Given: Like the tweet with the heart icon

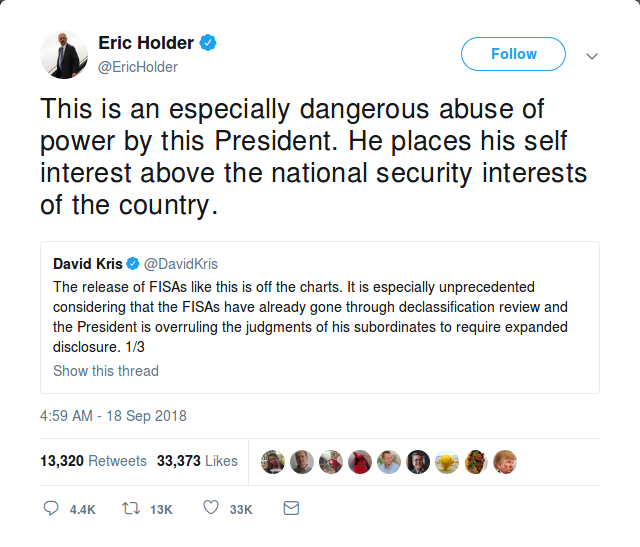Looking at the screenshot, I should pyautogui.click(x=211, y=508).
